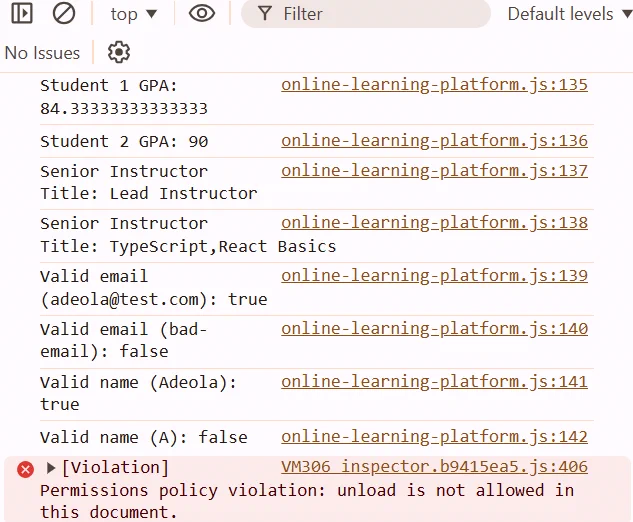
Task: Open the Default levels dropdown
Action: coord(570,14)
